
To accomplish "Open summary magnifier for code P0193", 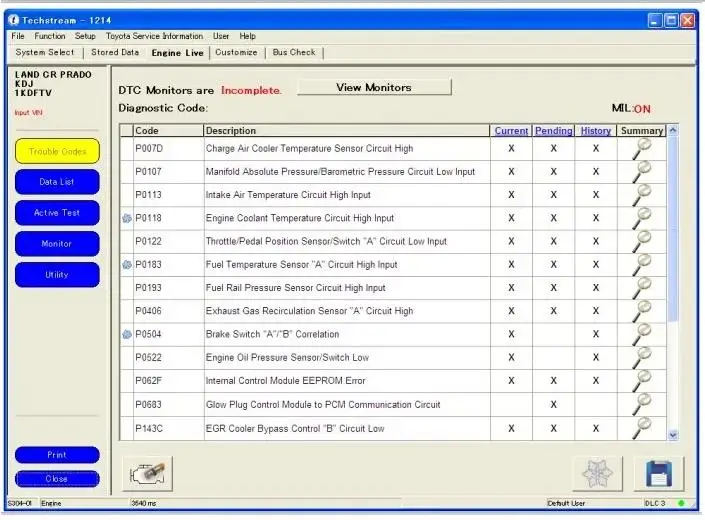I will [x=641, y=288].
